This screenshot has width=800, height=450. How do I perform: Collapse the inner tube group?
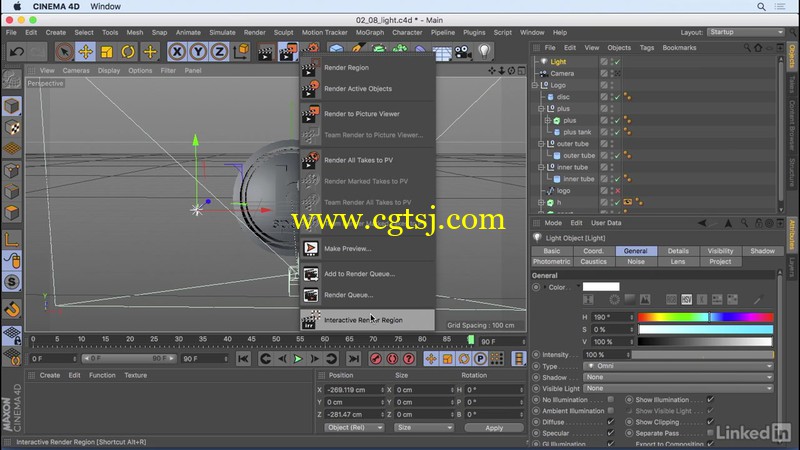pos(541,167)
